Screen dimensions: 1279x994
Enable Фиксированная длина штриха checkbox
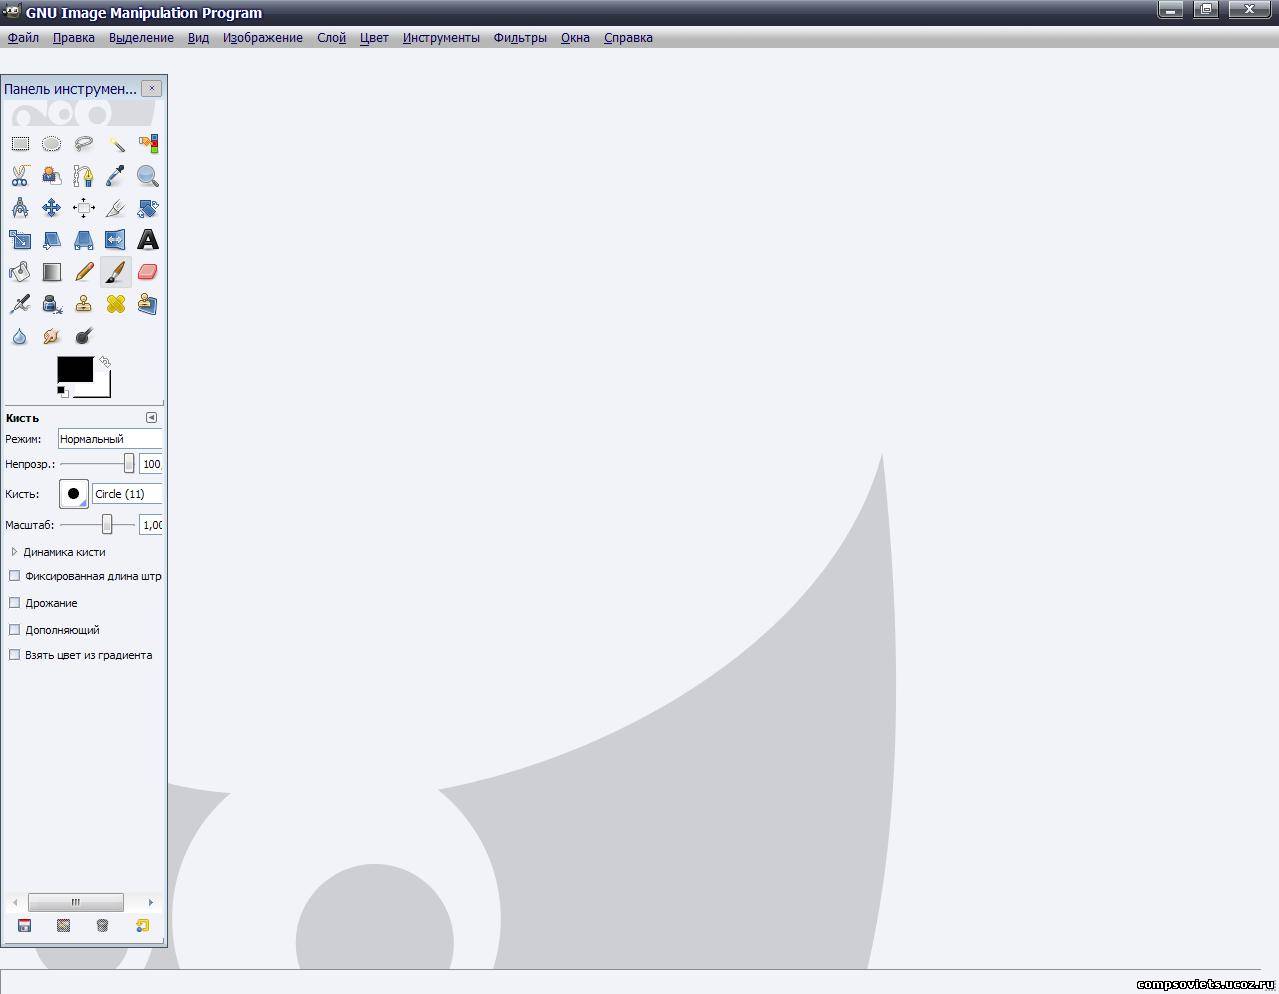15,576
